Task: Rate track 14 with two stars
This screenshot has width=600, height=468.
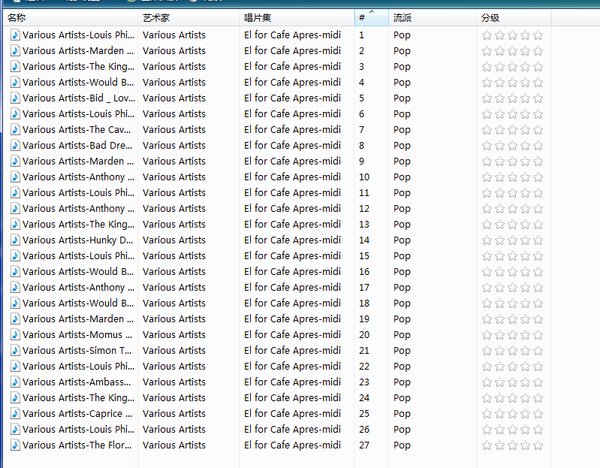Action: [500, 240]
